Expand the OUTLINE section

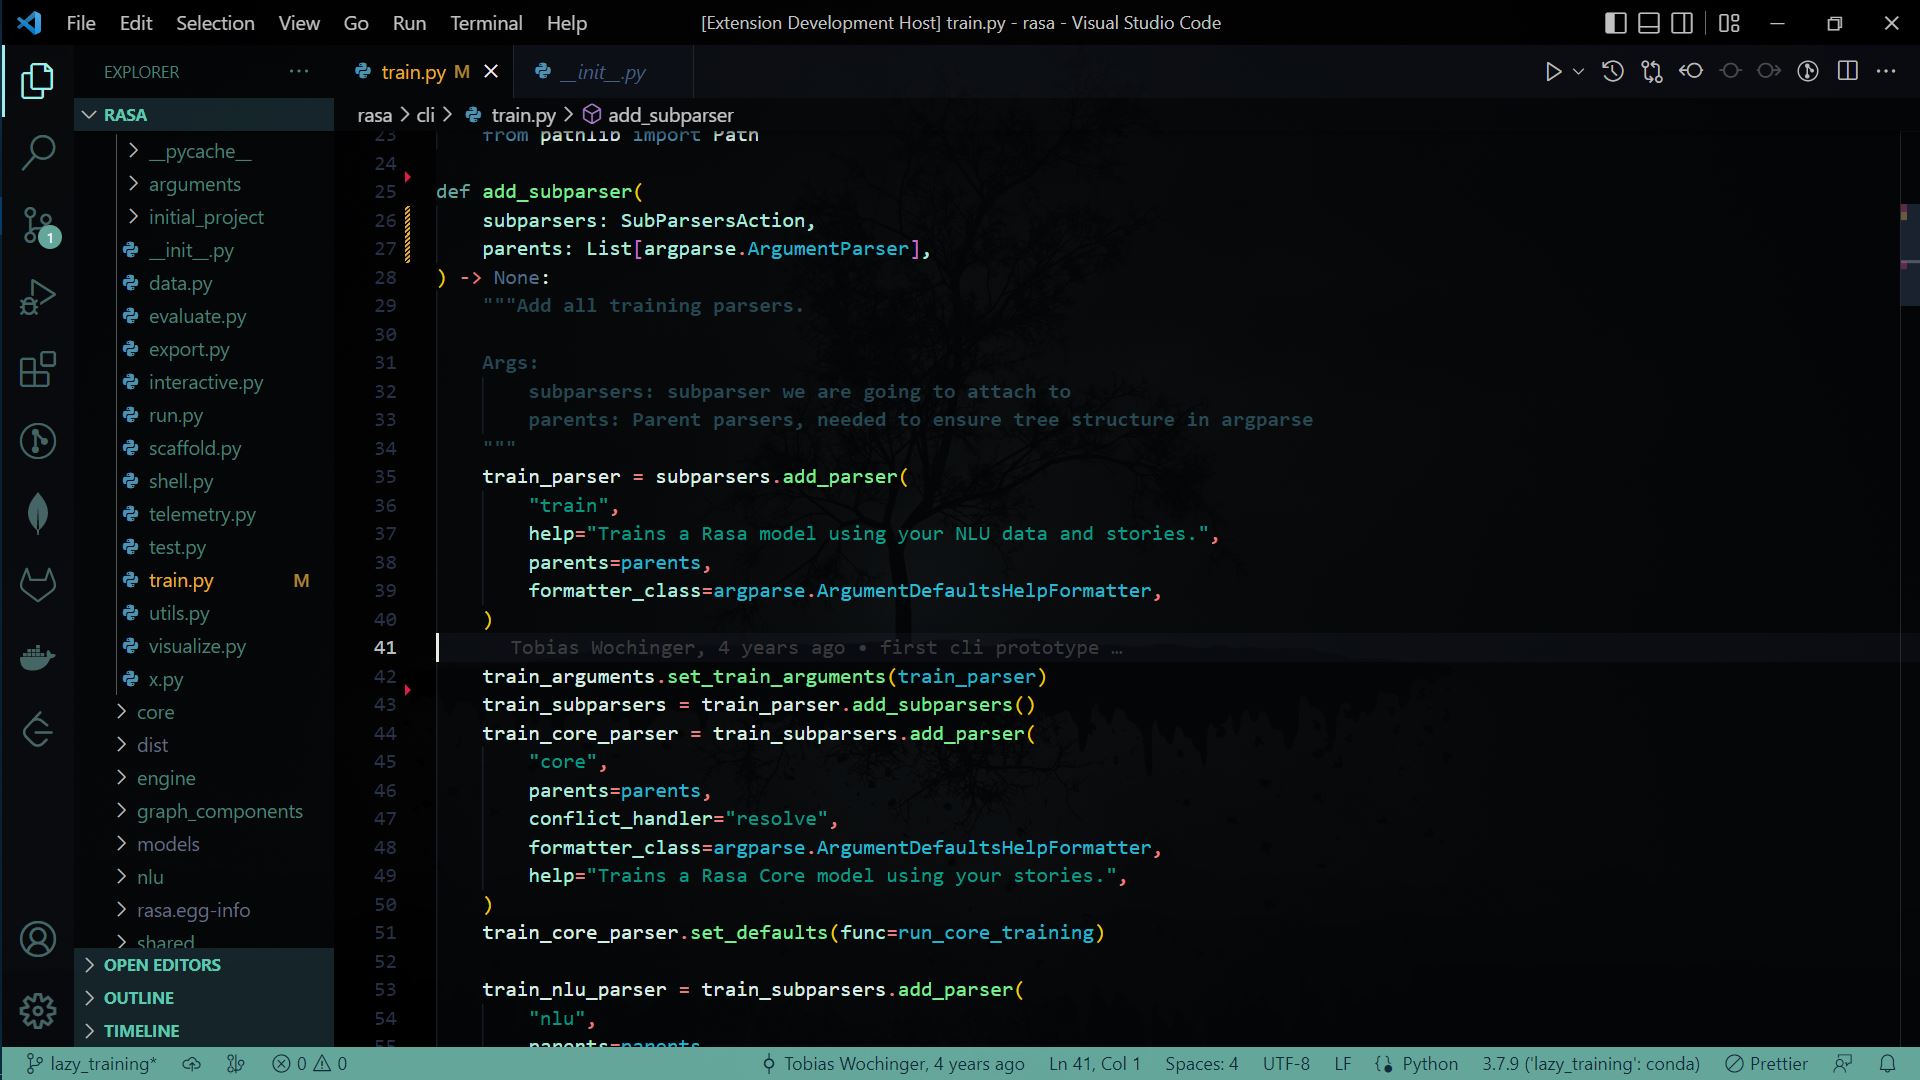pyautogui.click(x=139, y=998)
